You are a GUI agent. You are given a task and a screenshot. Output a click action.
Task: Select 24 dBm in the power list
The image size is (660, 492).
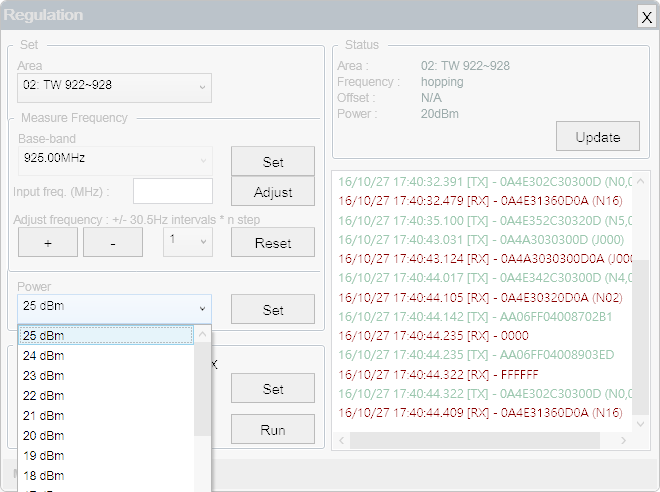click(106, 356)
